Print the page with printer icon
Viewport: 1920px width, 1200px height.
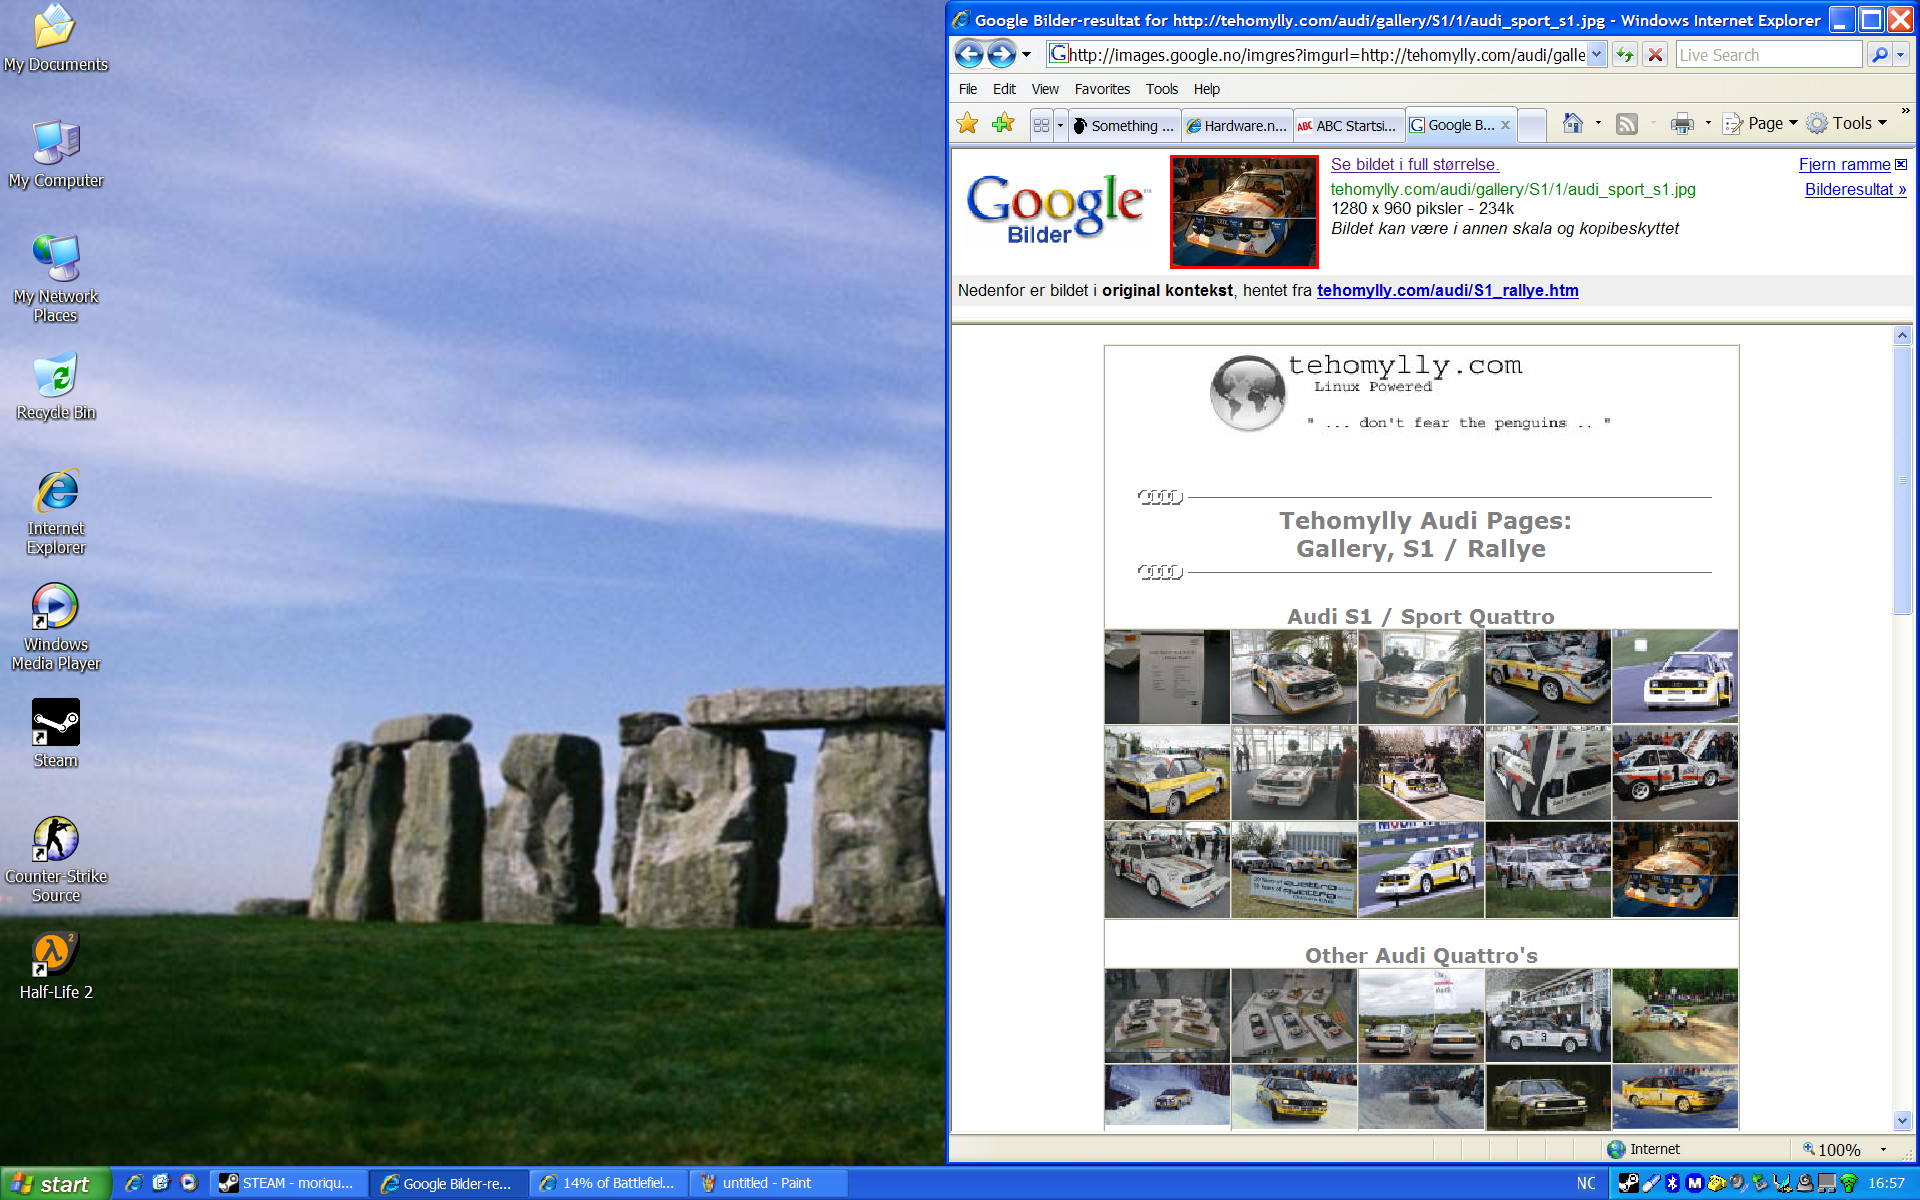(x=1683, y=123)
